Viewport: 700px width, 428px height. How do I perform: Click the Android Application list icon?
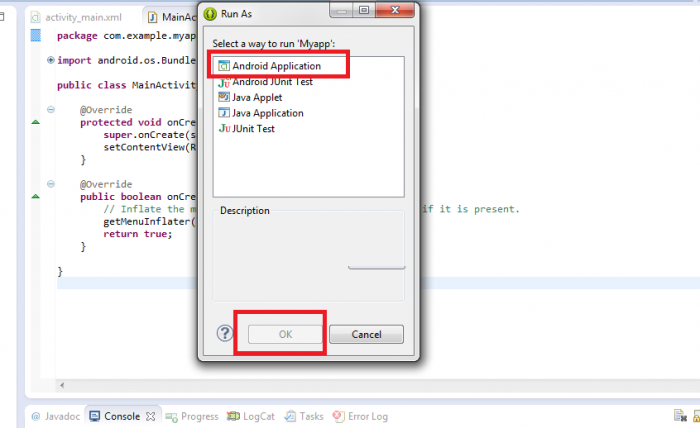click(224, 66)
